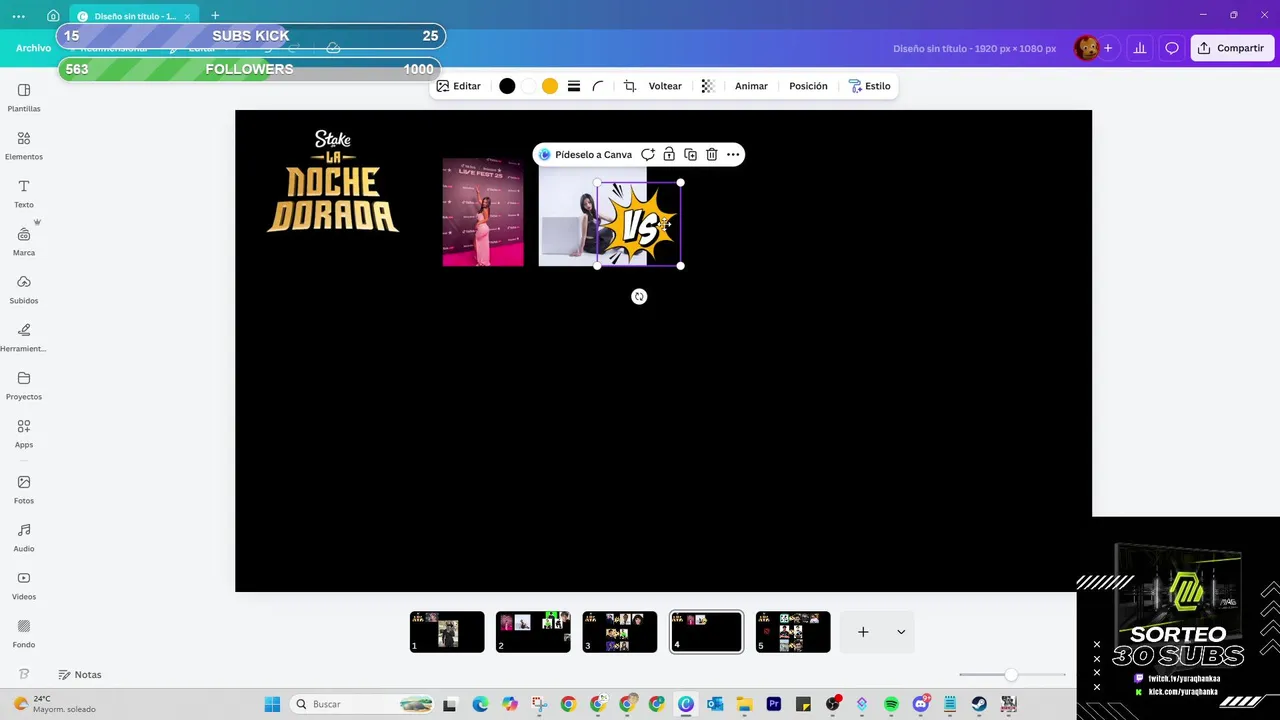This screenshot has width=1280, height=720.
Task: Open the Herramientas panel
Action: click(24, 337)
